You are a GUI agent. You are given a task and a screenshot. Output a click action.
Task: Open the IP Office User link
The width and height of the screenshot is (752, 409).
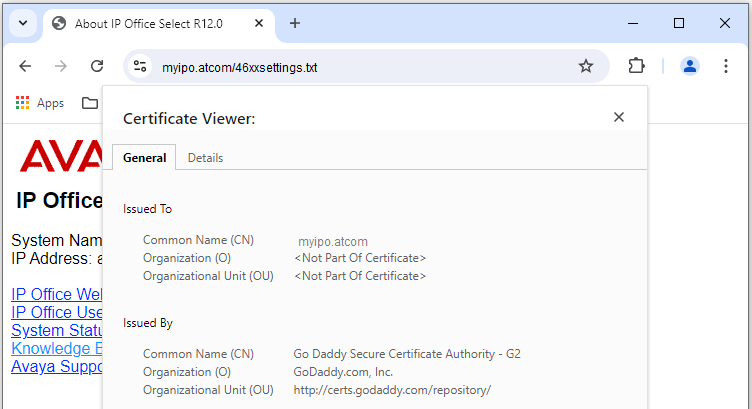coord(57,313)
